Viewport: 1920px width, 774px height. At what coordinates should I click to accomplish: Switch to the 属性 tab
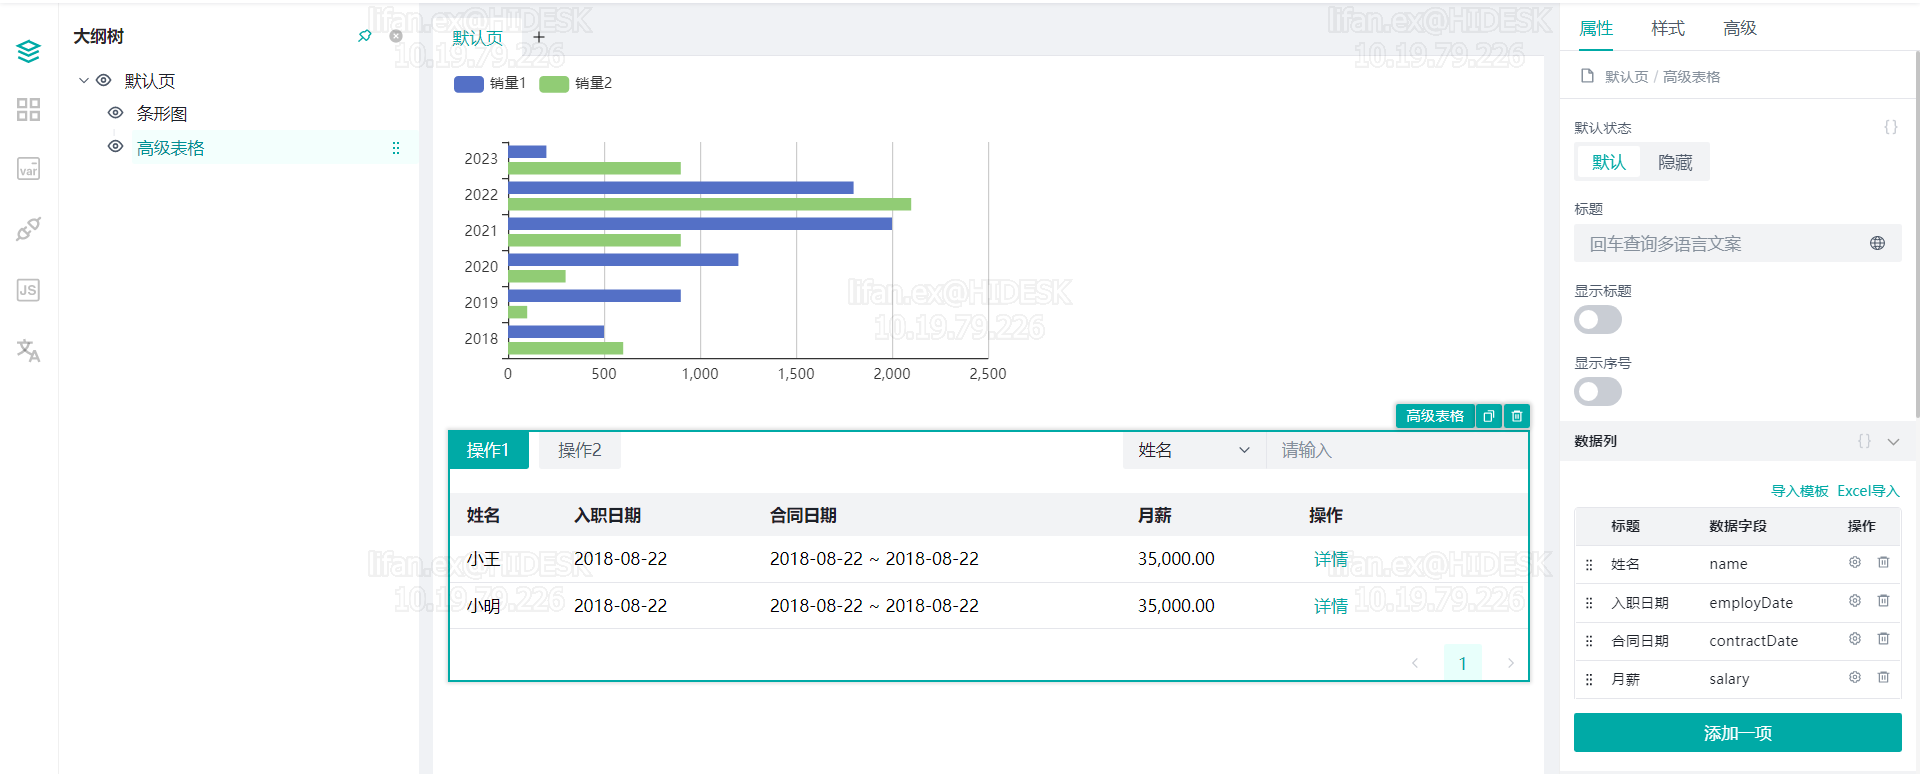1596,28
